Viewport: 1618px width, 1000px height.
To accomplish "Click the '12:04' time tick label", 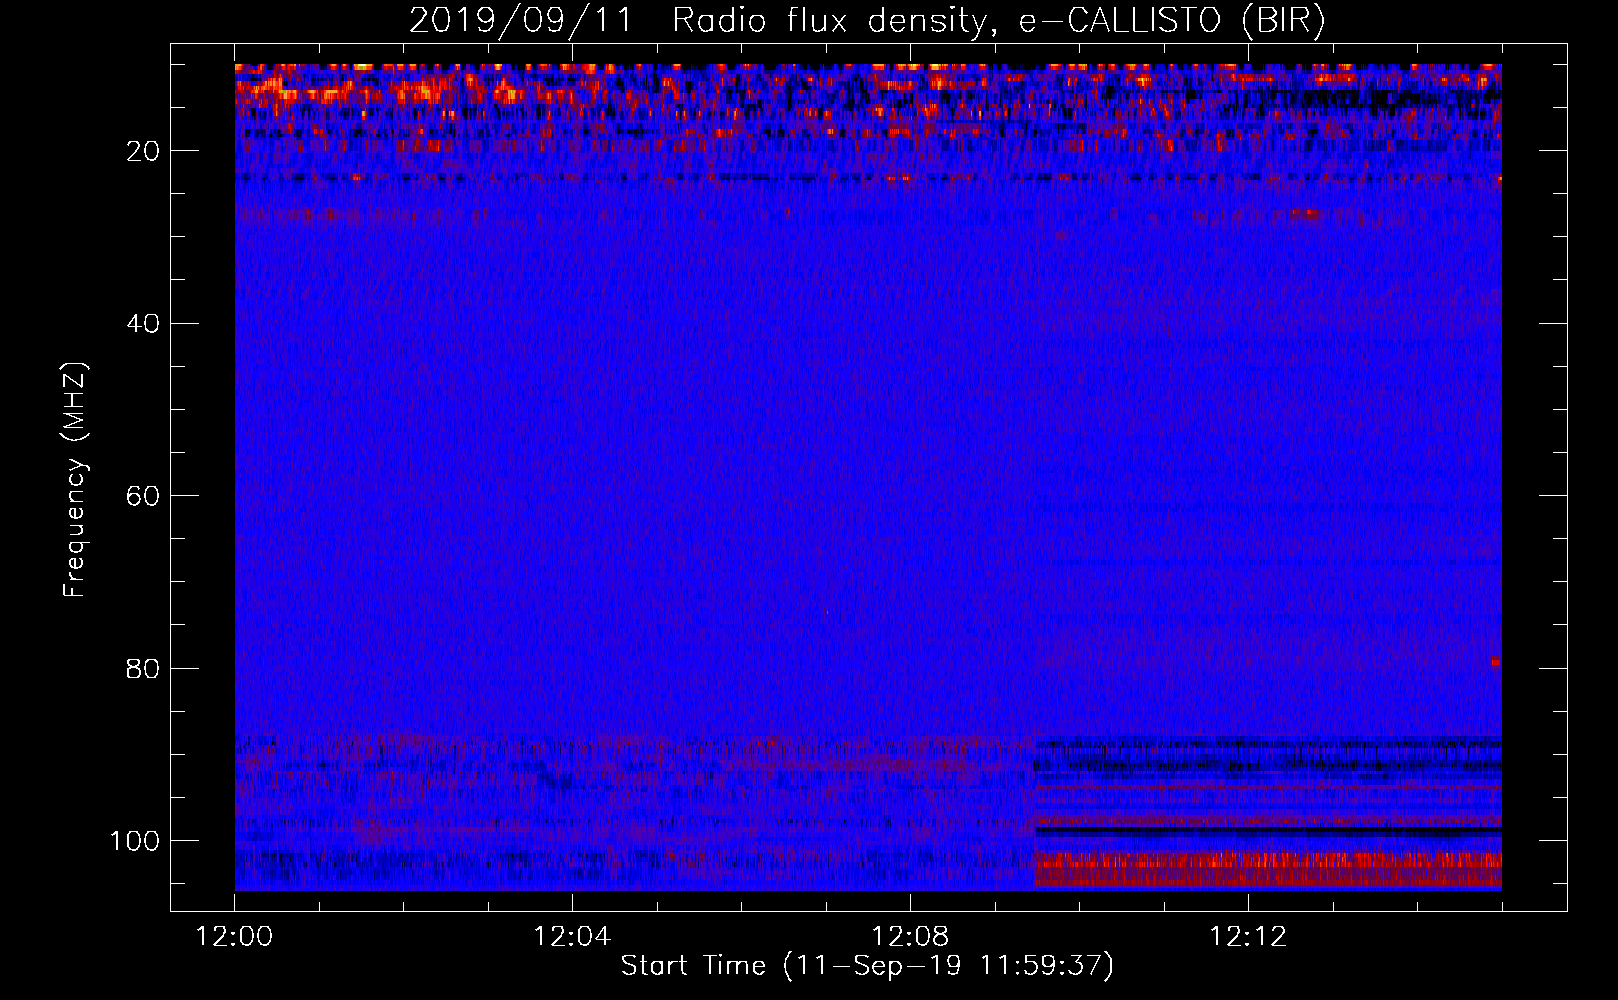I will pyautogui.click(x=572, y=937).
